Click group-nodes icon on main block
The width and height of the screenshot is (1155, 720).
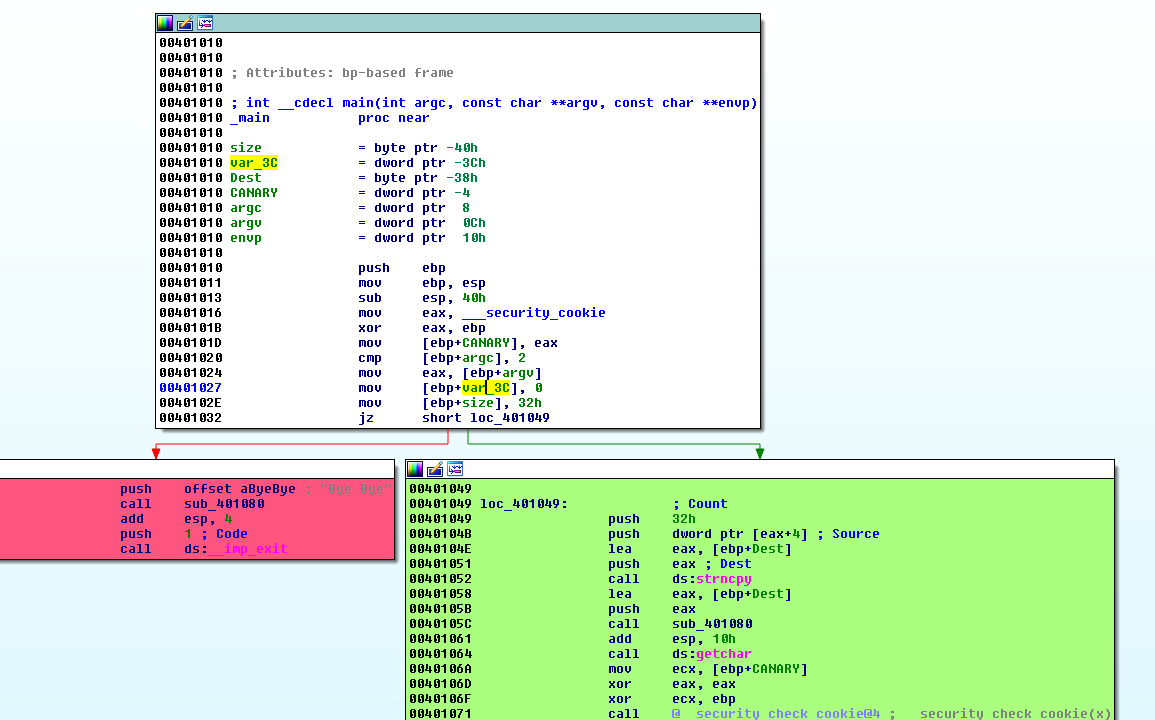(x=205, y=23)
